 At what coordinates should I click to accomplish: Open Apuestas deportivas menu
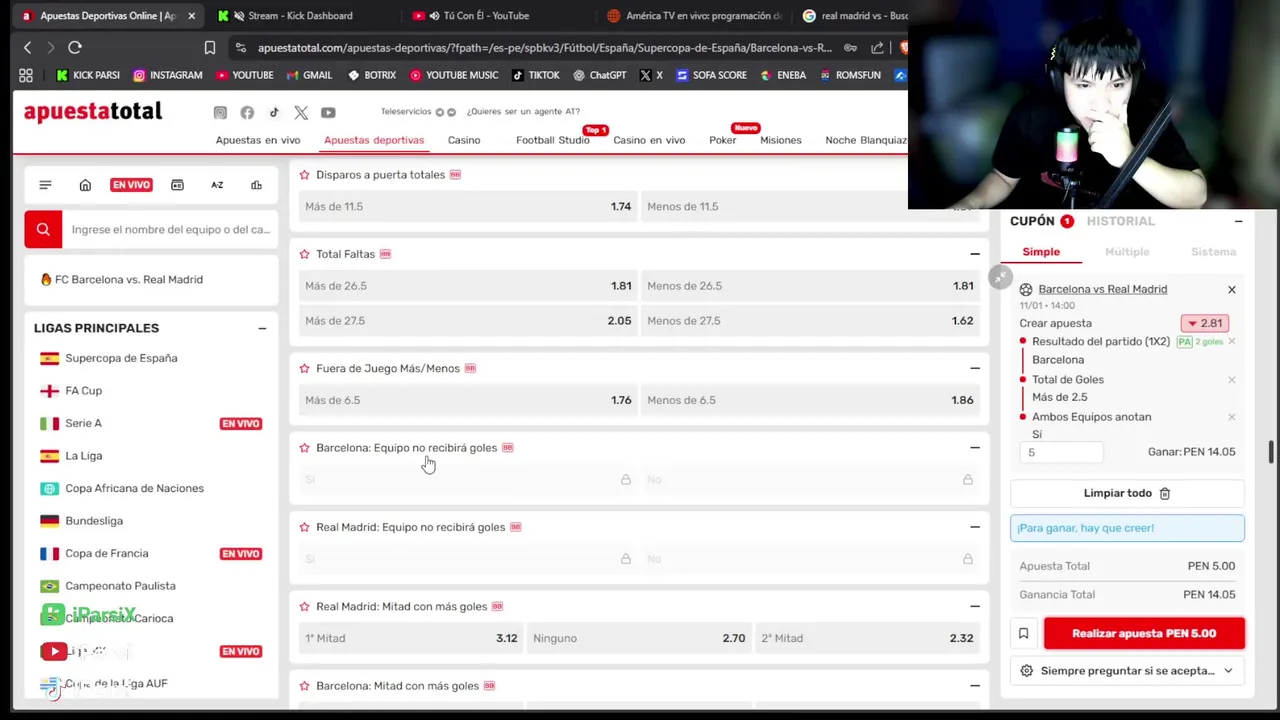[374, 140]
